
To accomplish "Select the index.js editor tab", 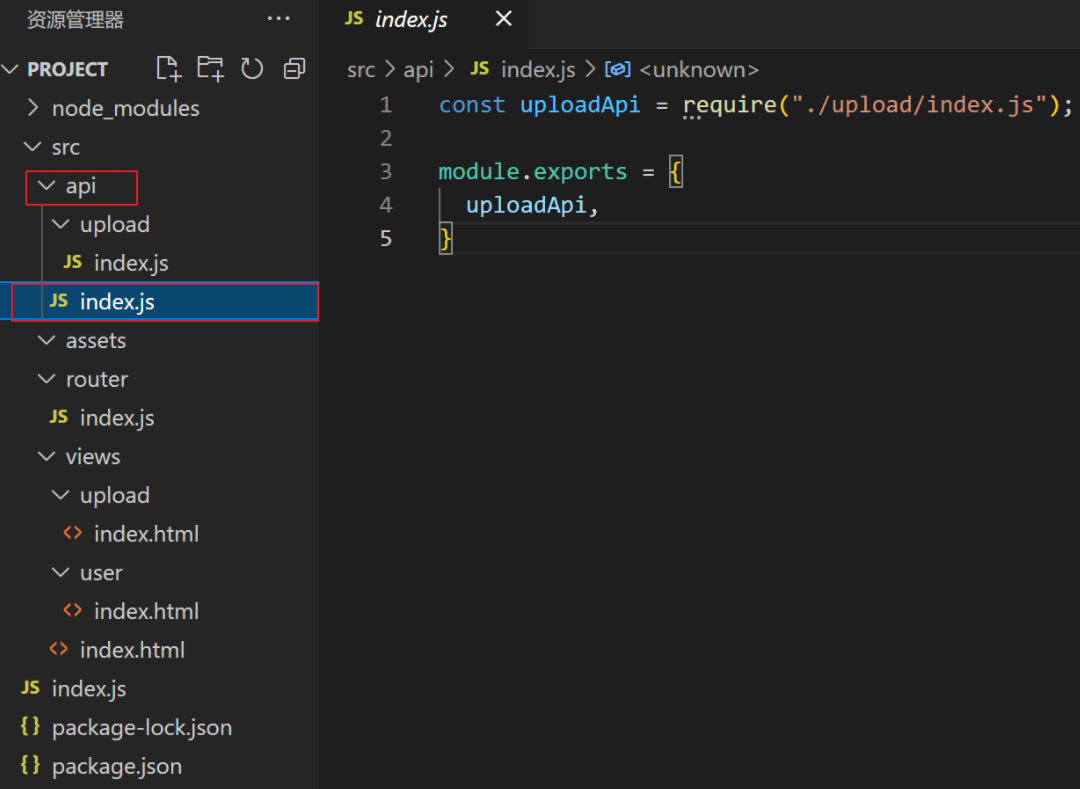I will click(x=424, y=19).
